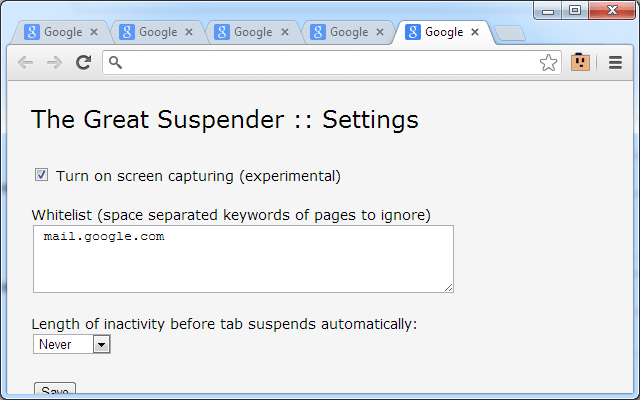
Task: Maximize the browser window
Action: 575,10
